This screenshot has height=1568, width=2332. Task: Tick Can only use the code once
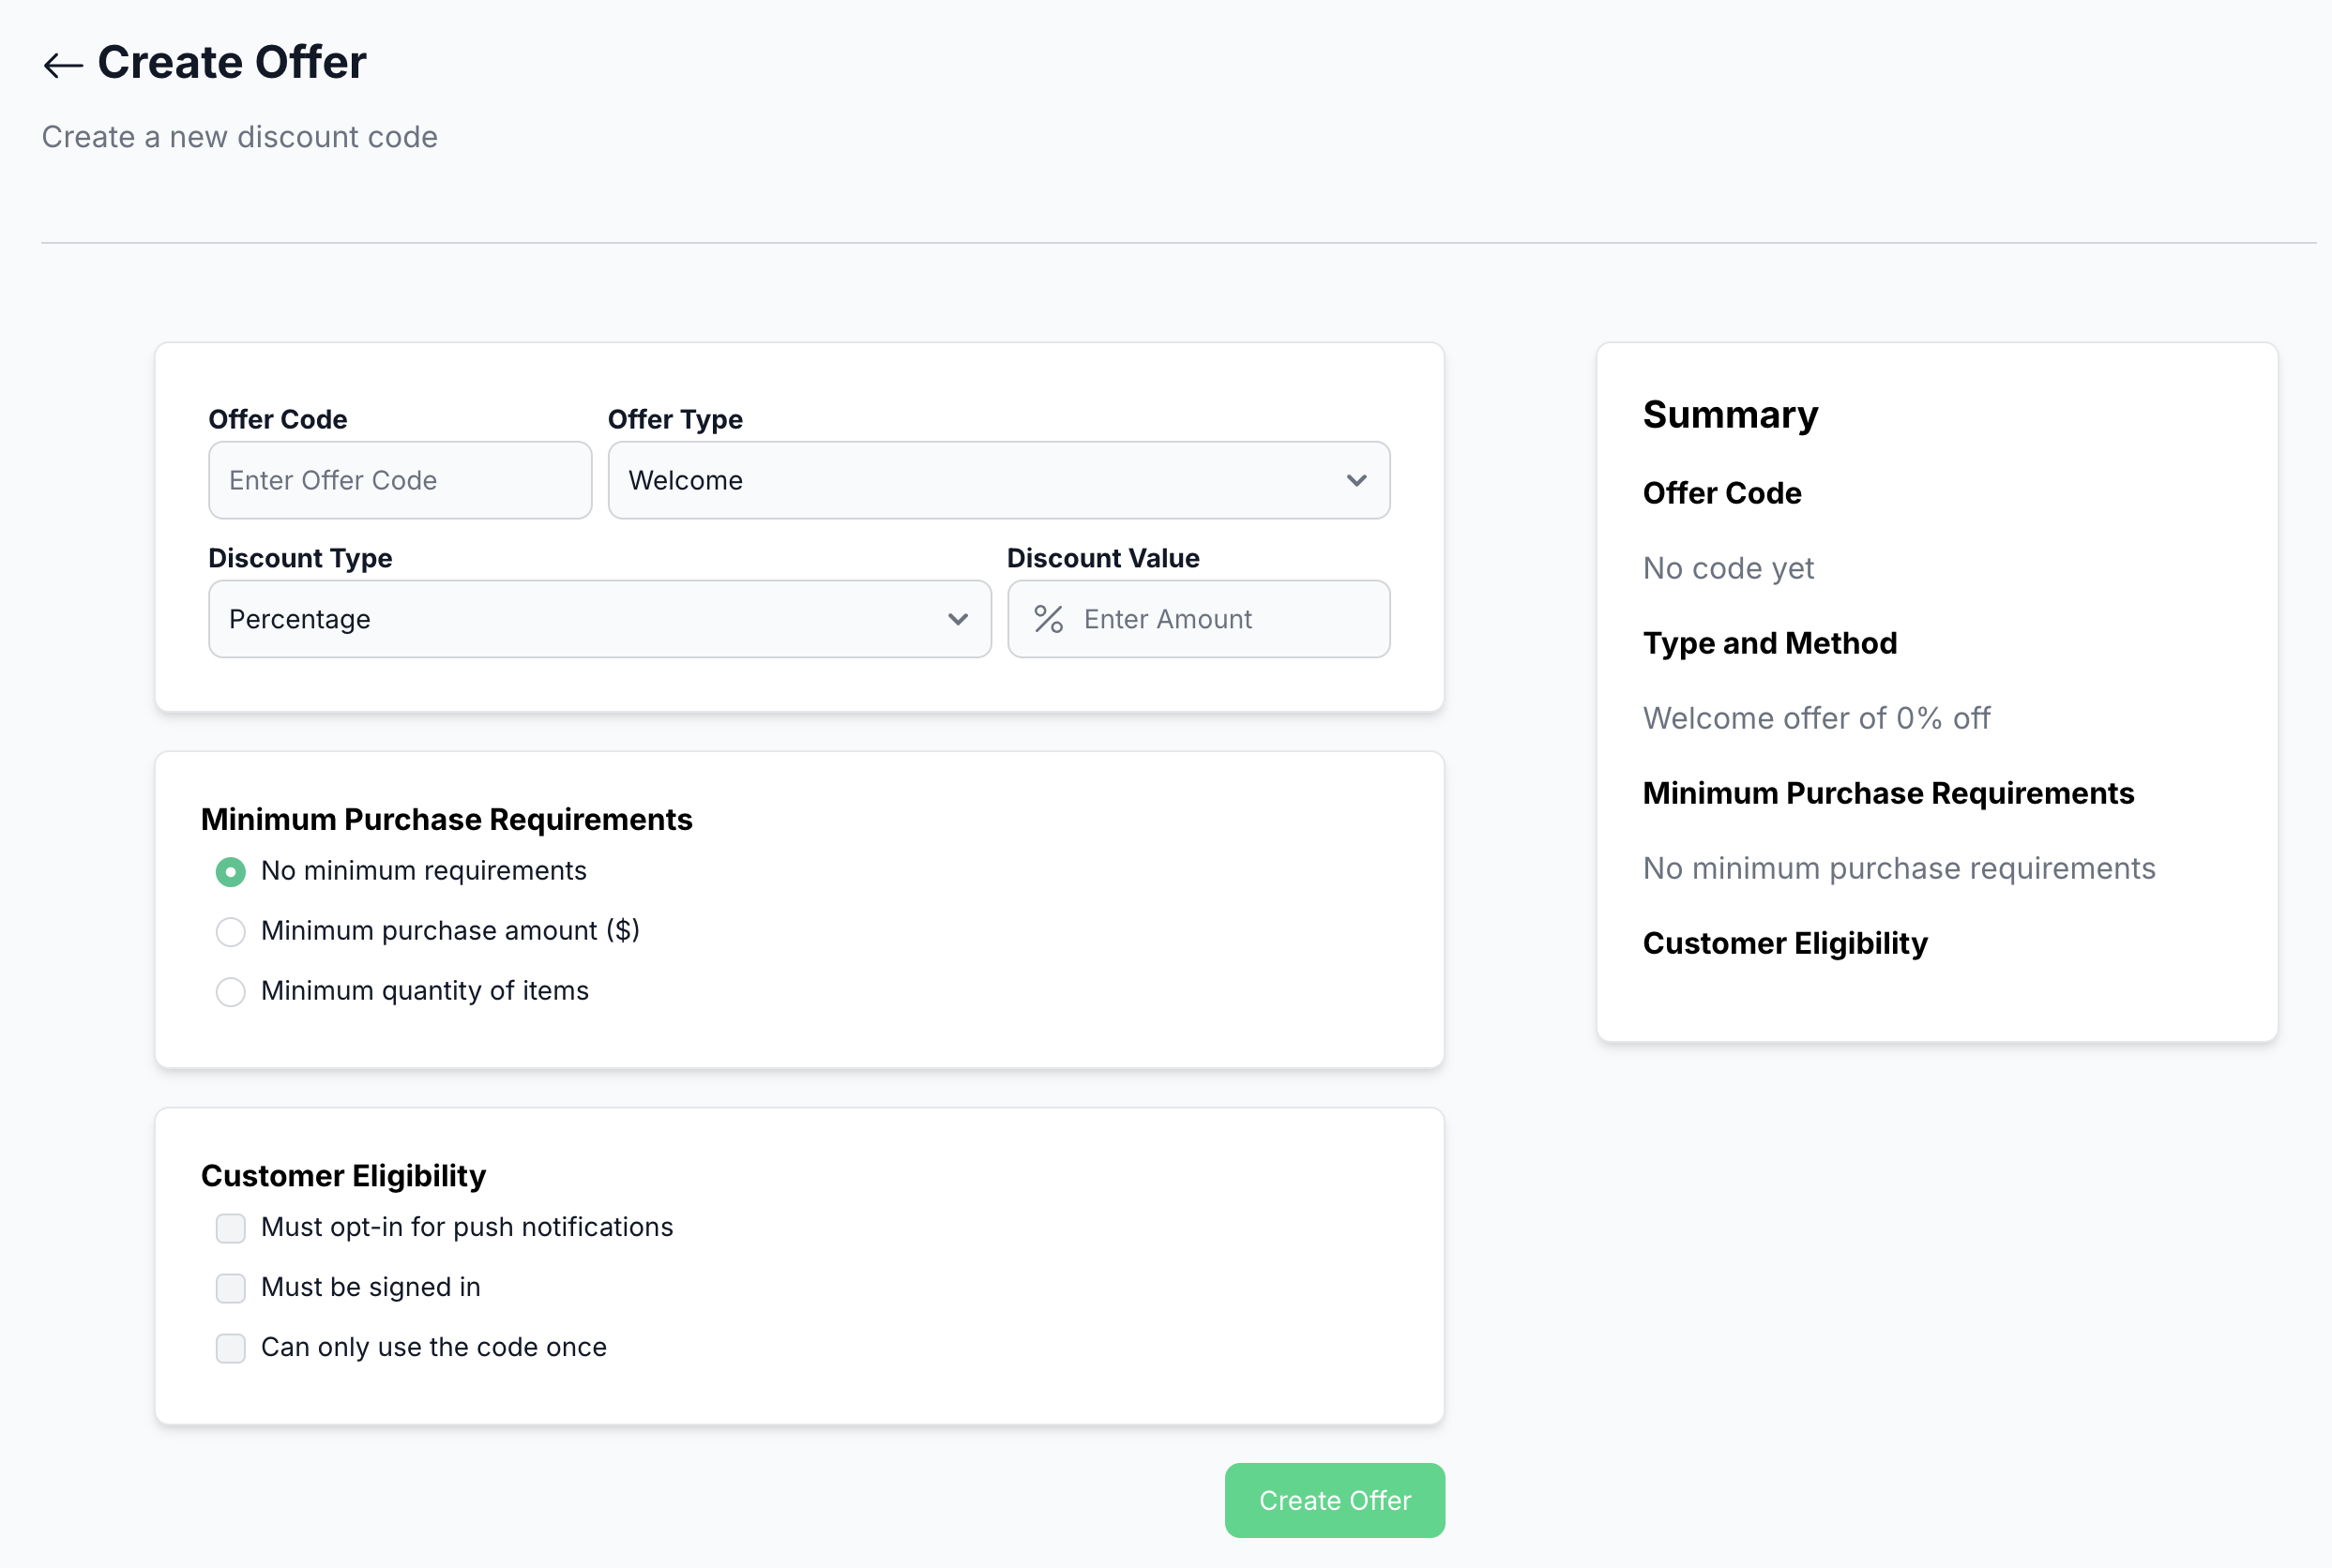tap(231, 1348)
